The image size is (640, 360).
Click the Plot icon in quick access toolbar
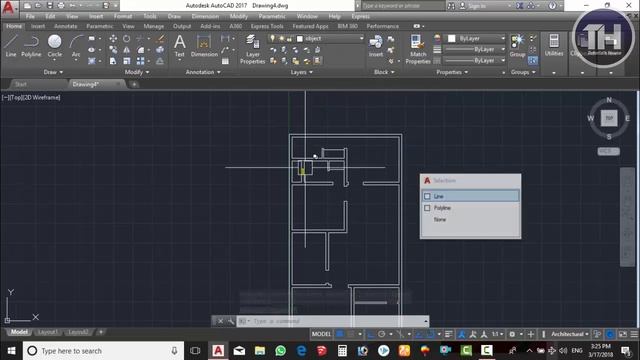[x=61, y=6]
